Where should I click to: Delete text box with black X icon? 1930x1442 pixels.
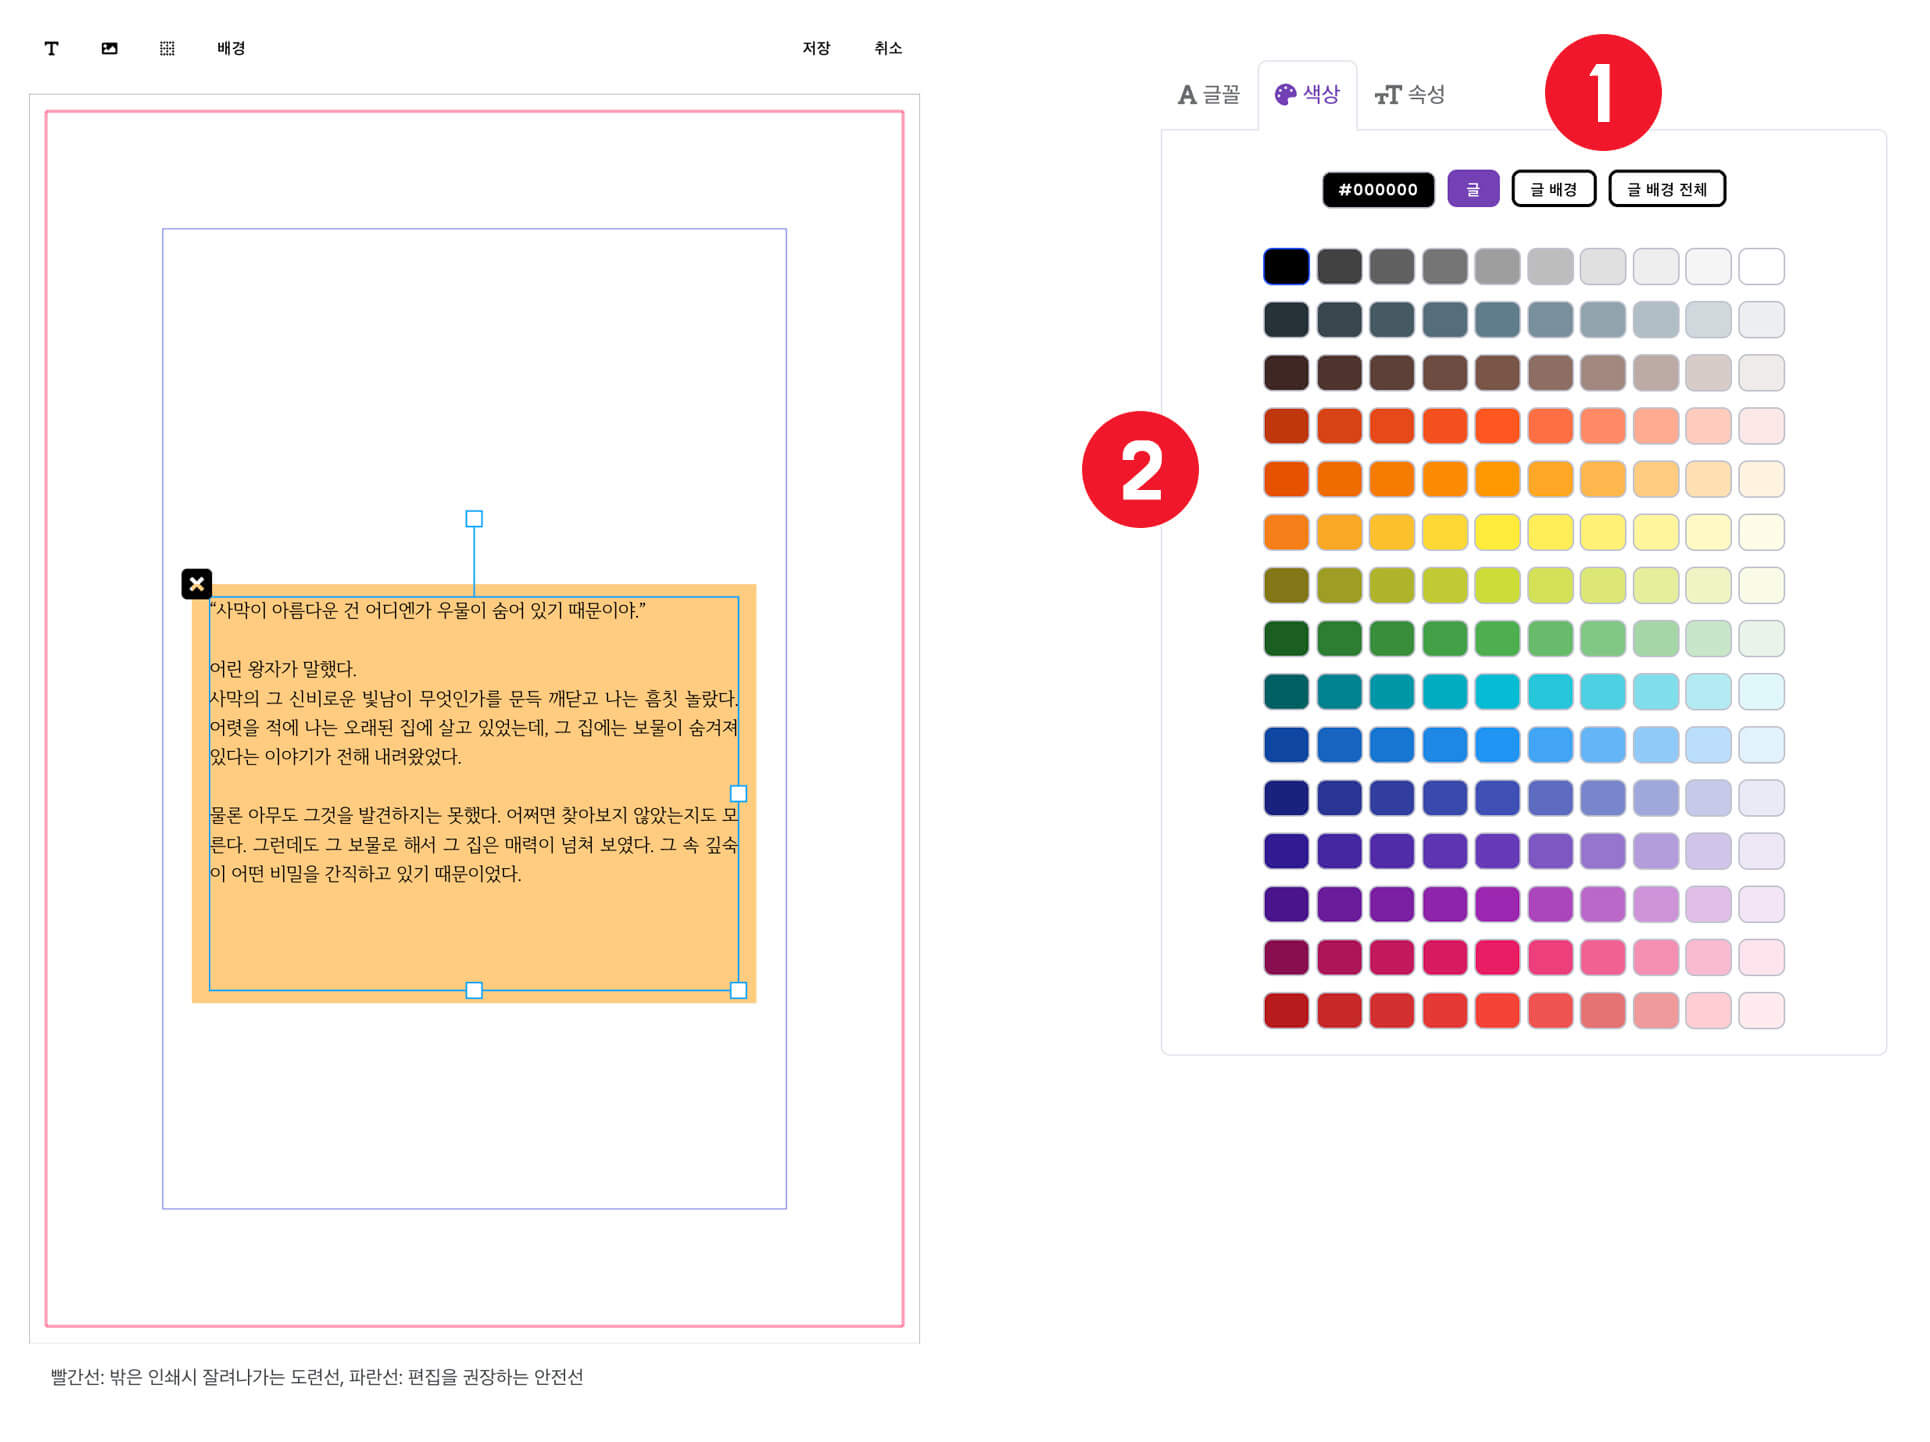click(197, 585)
